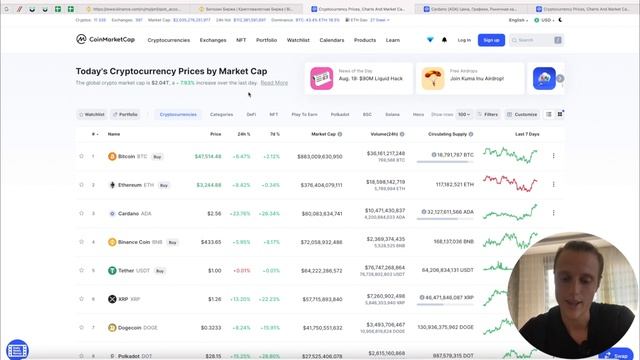Screen dimensions: 640x360
Task: Click Bitcoin Buy button
Action: tap(157, 157)
